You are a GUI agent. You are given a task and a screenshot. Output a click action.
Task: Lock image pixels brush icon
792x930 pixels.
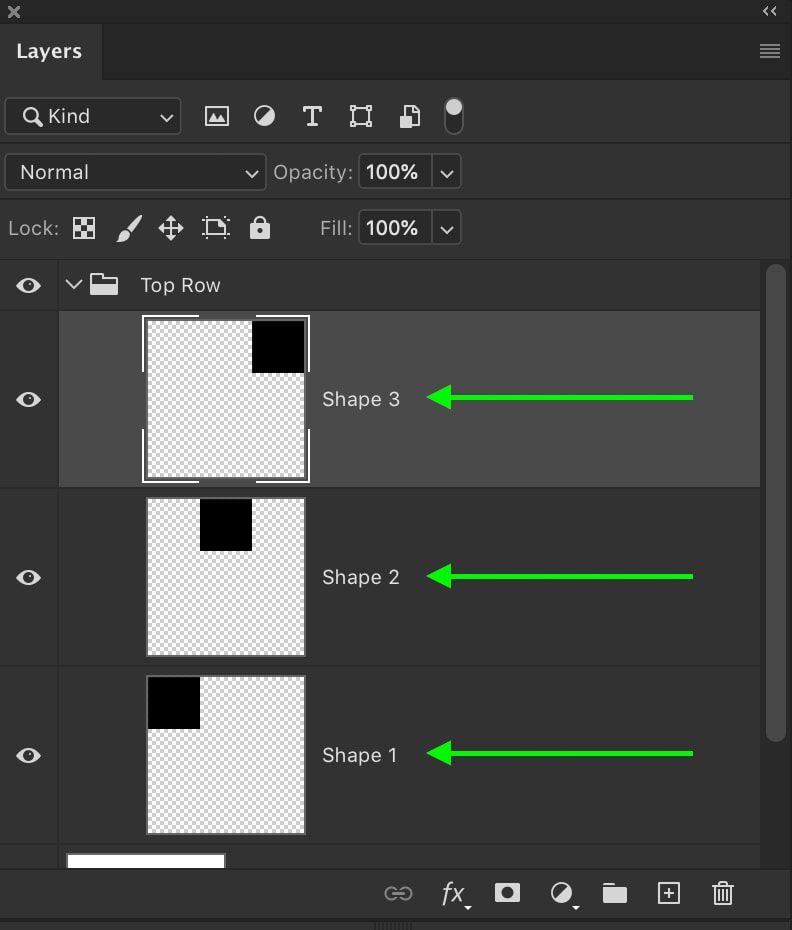tap(129, 228)
